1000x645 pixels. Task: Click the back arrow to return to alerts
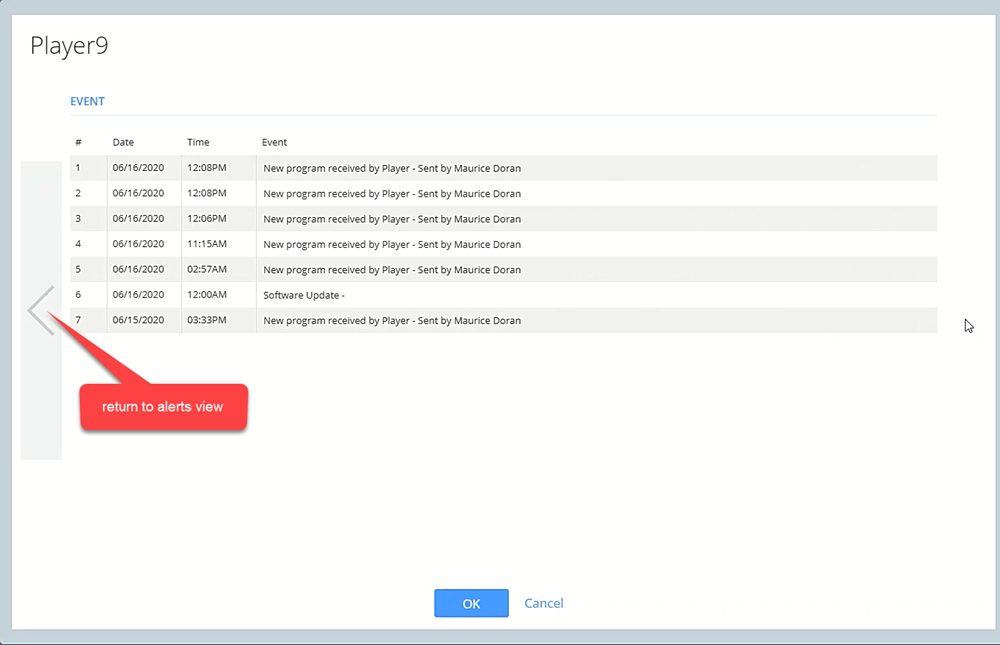[x=41, y=310]
